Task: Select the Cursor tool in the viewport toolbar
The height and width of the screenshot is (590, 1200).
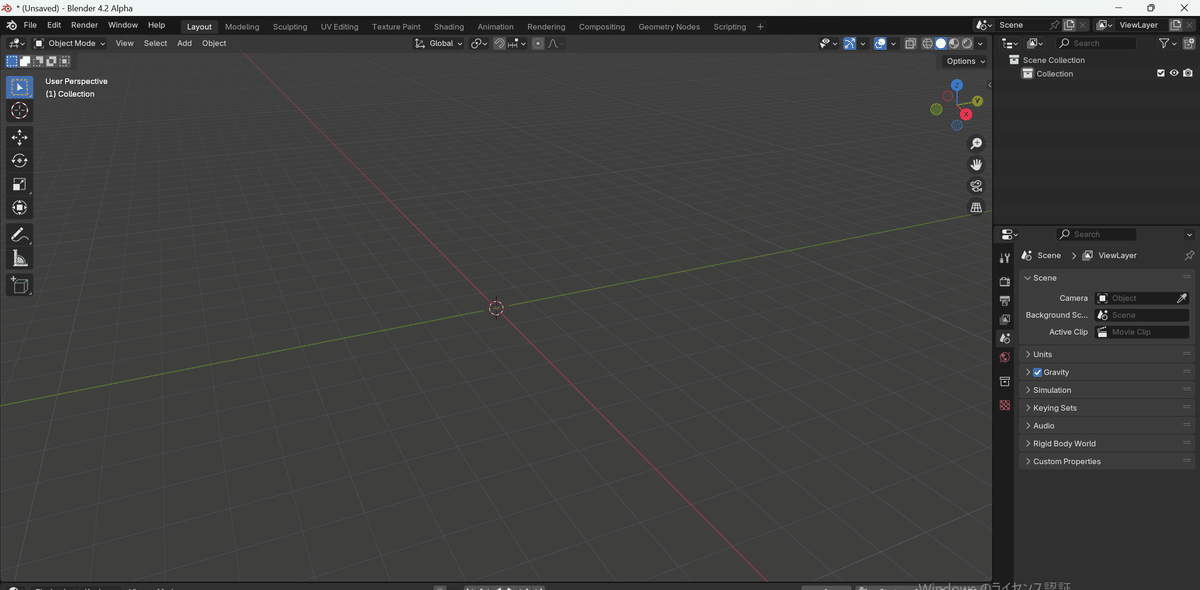Action: coord(19,111)
